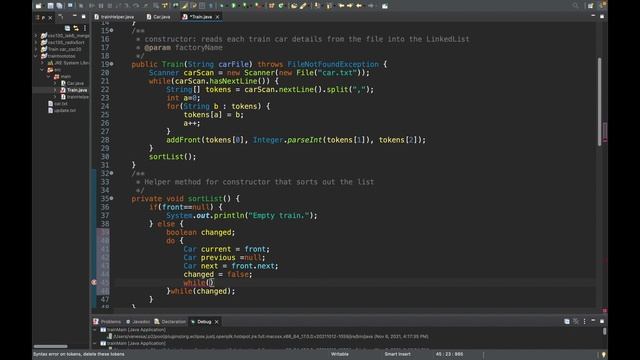640x360 pixels.
Task: Expand the JRE System Library node
Action: (42, 63)
